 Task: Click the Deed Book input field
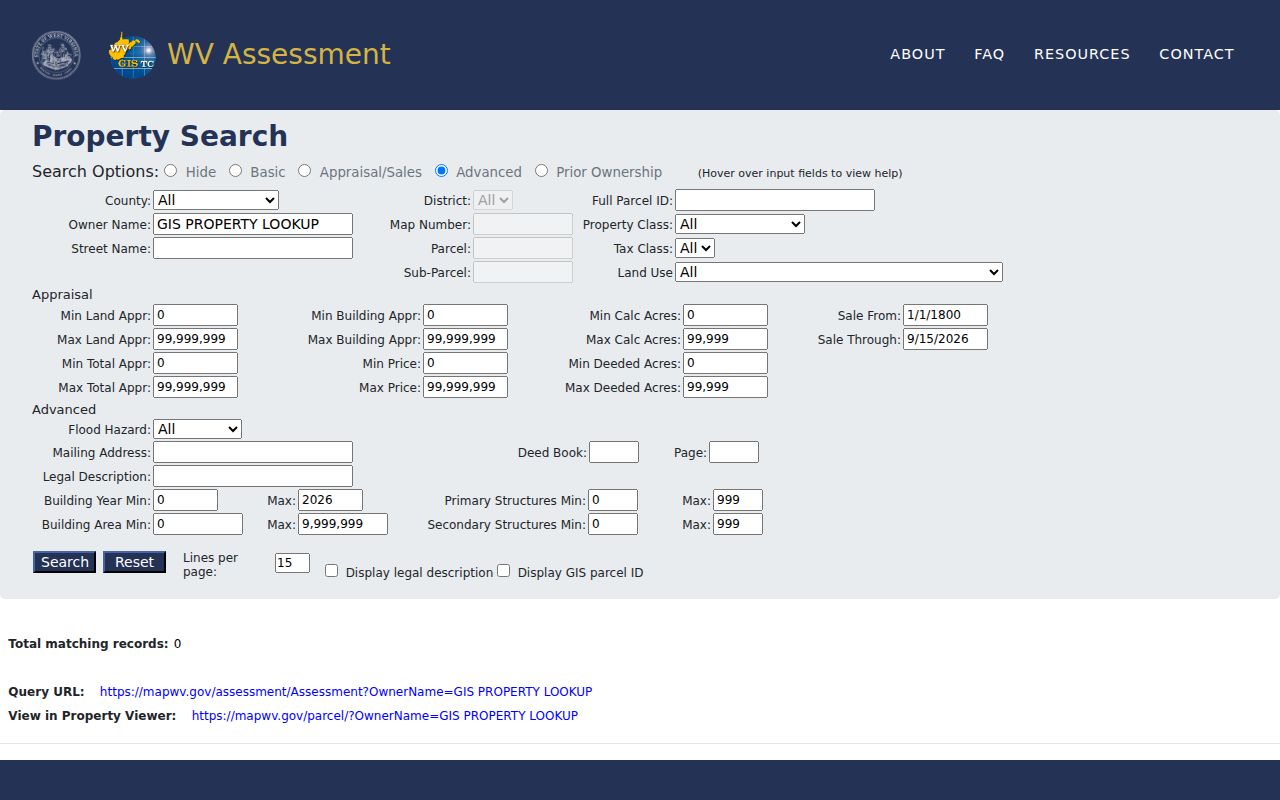[614, 452]
